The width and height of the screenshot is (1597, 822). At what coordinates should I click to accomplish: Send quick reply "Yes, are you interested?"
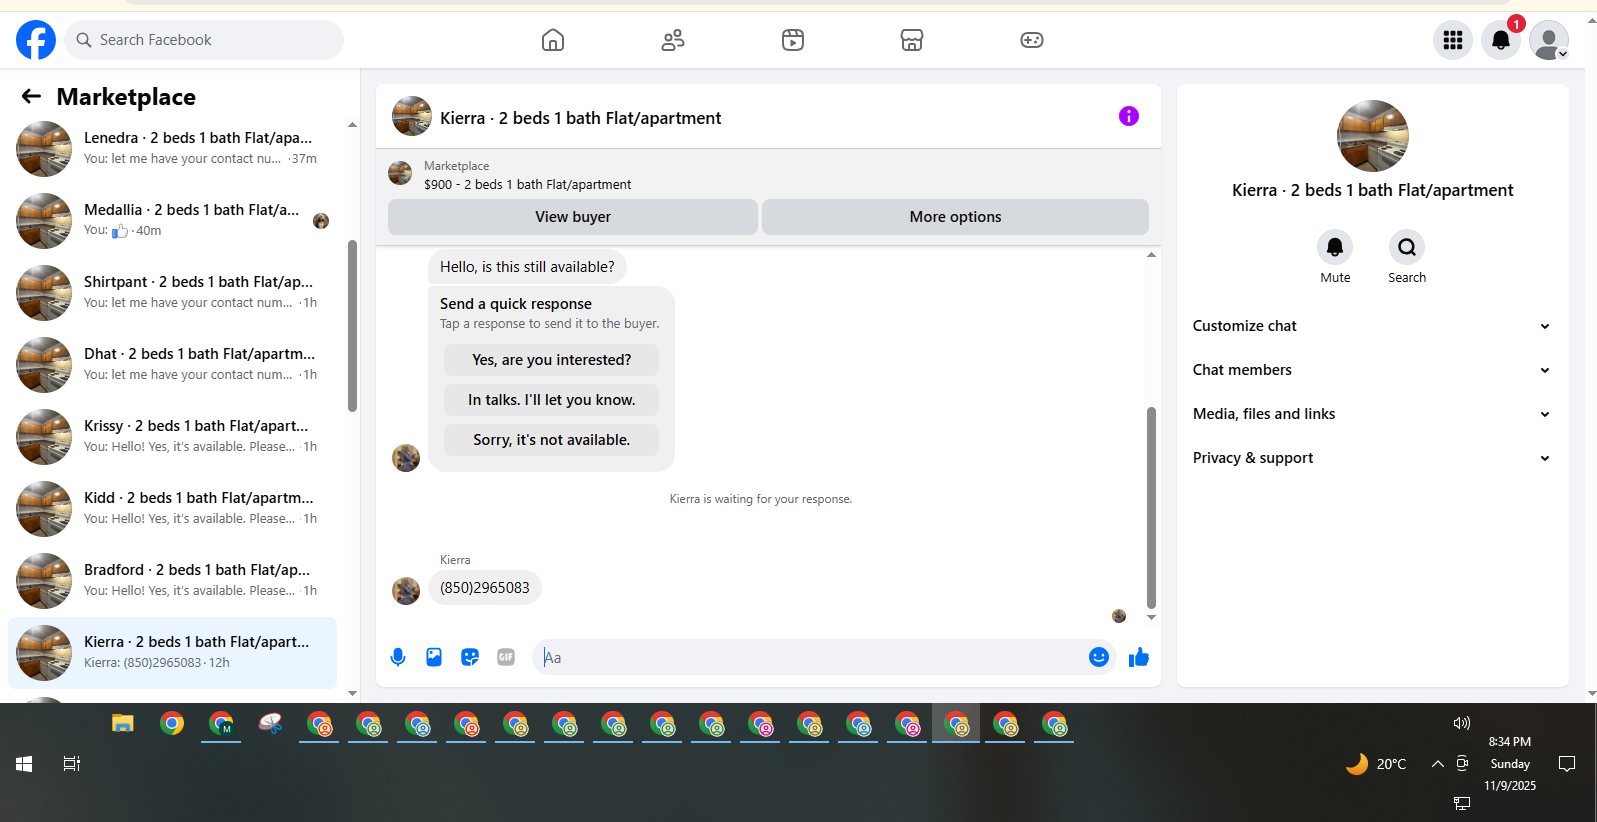[552, 360]
